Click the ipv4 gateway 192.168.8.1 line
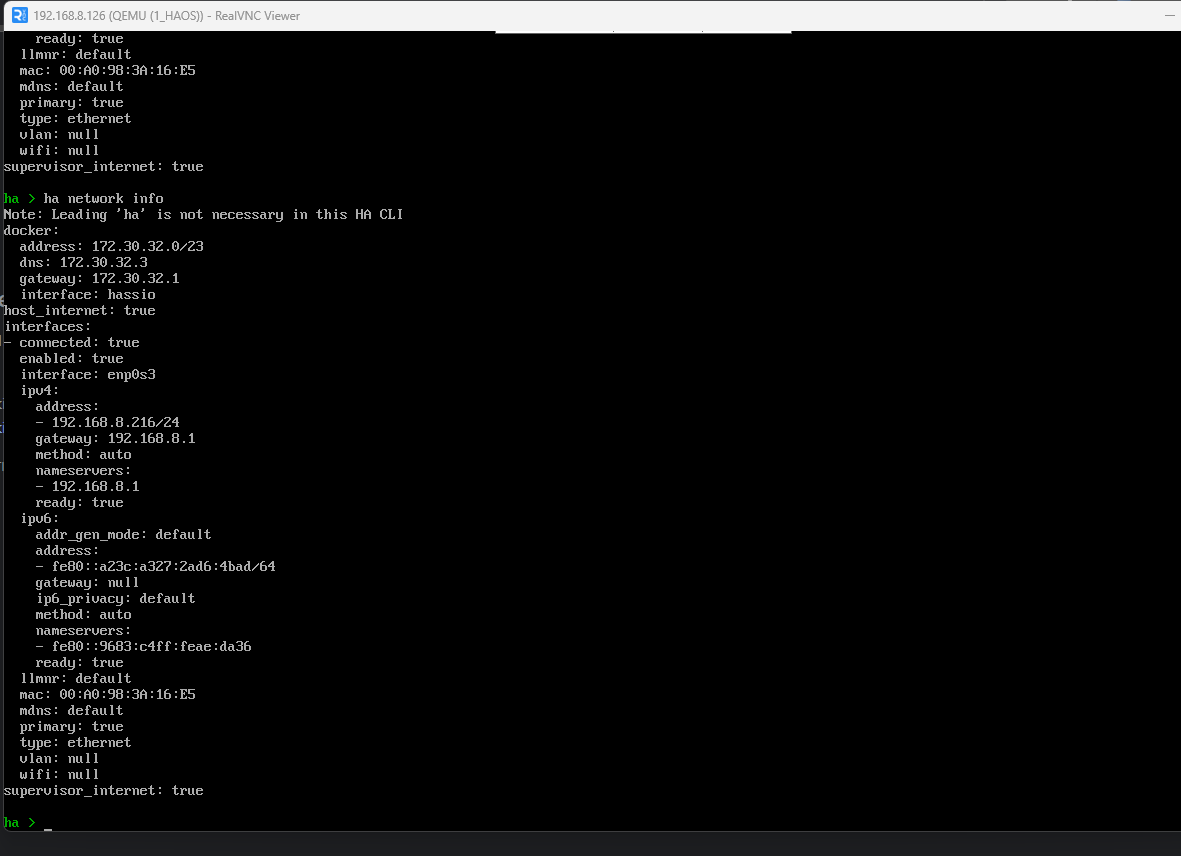The height and width of the screenshot is (856, 1181). 115,438
